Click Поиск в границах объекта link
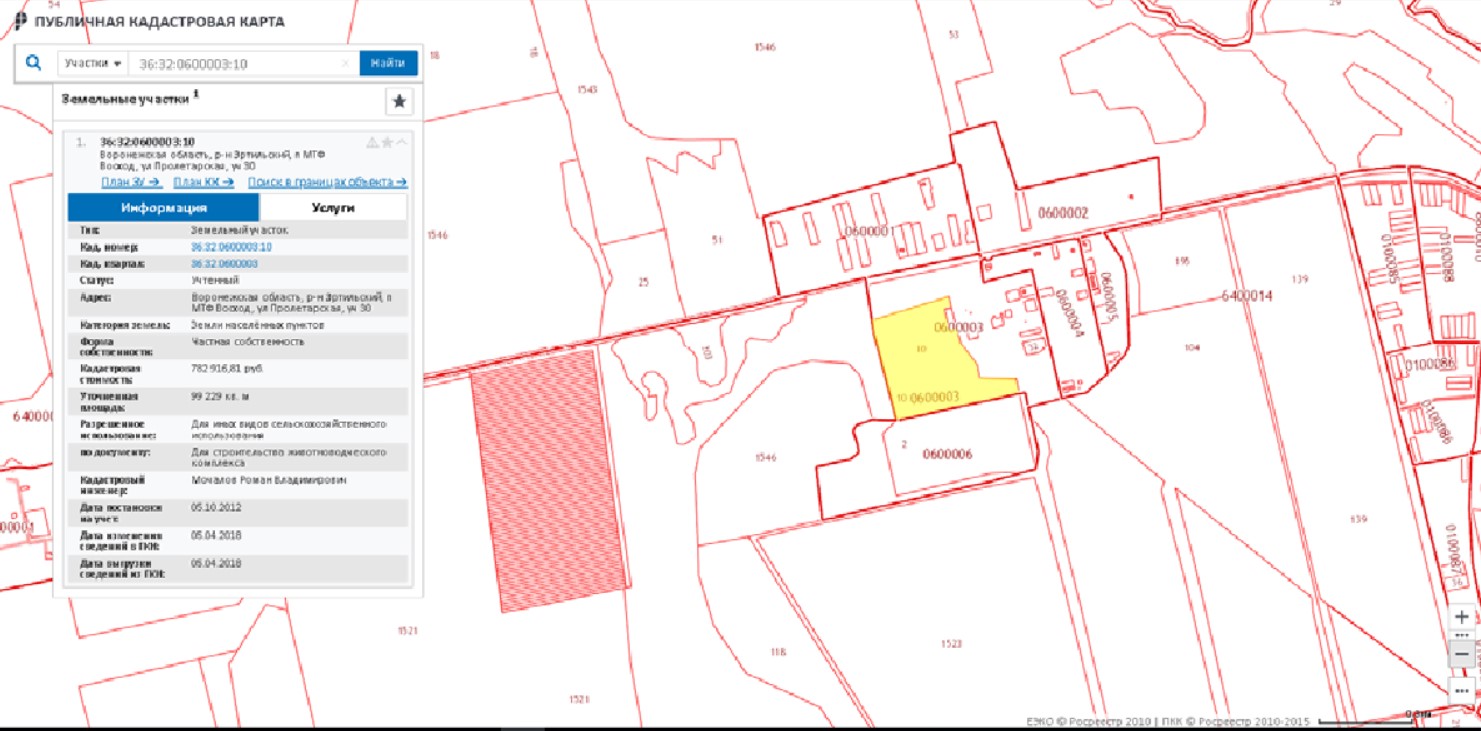The image size is (1481, 731). [x=327, y=182]
